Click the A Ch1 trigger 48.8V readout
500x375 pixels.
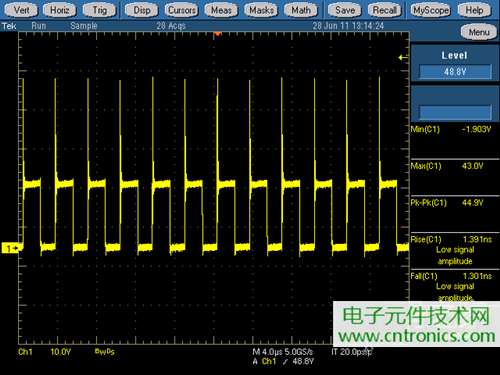(x=283, y=361)
